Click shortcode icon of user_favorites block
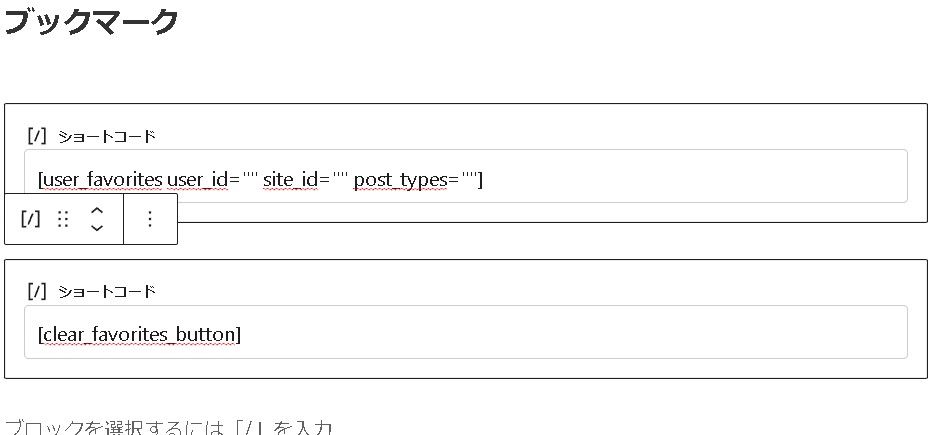932x435 pixels. tap(38, 136)
